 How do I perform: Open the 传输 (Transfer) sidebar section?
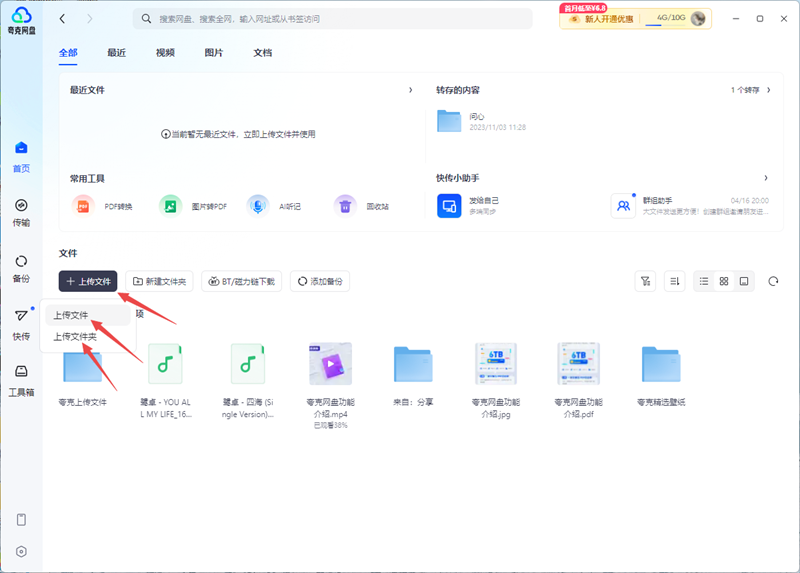pos(21,211)
